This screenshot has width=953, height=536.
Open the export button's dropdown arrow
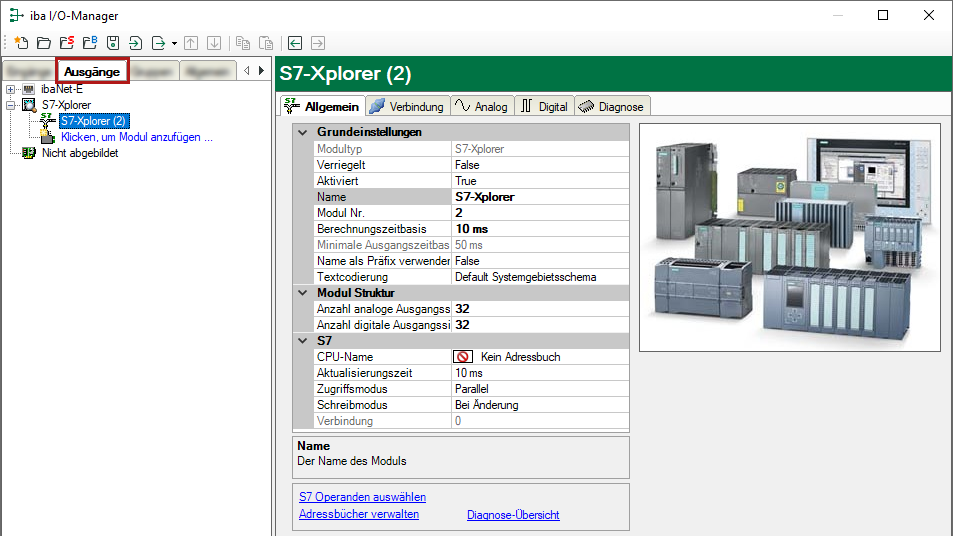174,43
